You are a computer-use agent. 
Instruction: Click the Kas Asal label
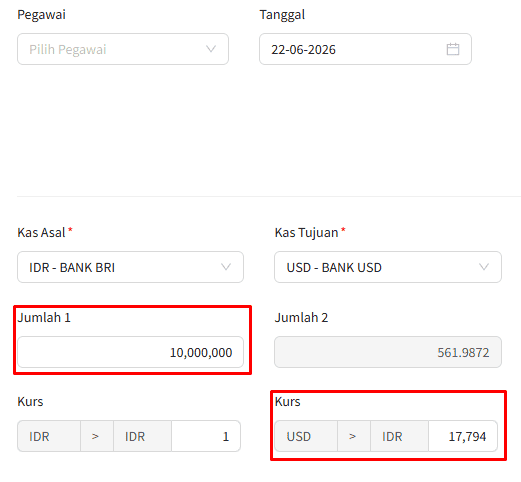[41, 232]
